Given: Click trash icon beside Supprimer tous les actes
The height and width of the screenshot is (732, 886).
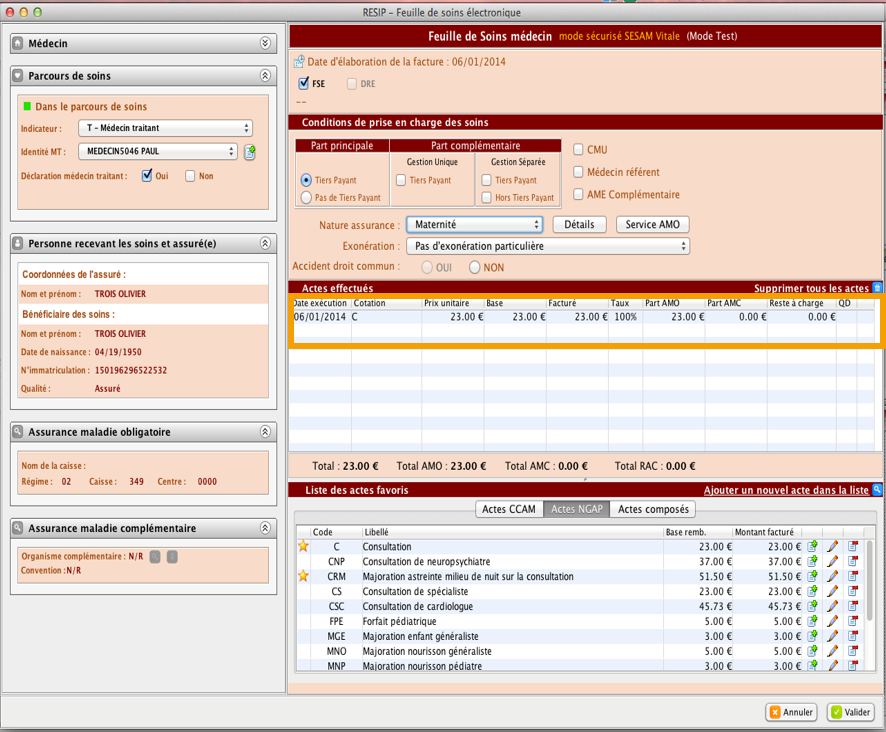Looking at the screenshot, I should tap(877, 288).
